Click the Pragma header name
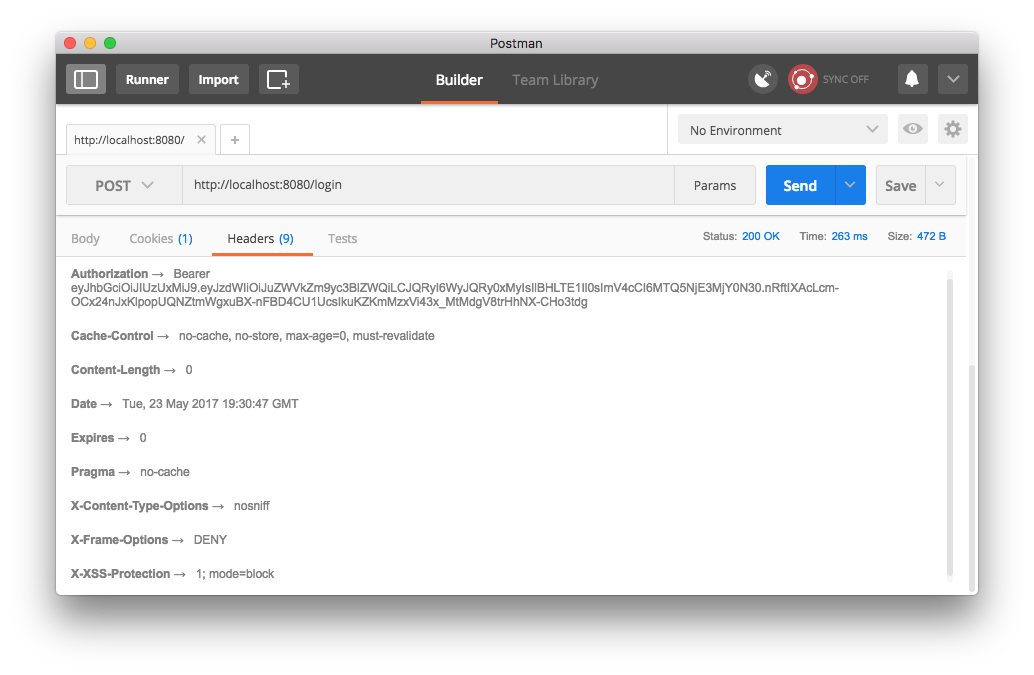The height and width of the screenshot is (675, 1034). click(x=93, y=472)
